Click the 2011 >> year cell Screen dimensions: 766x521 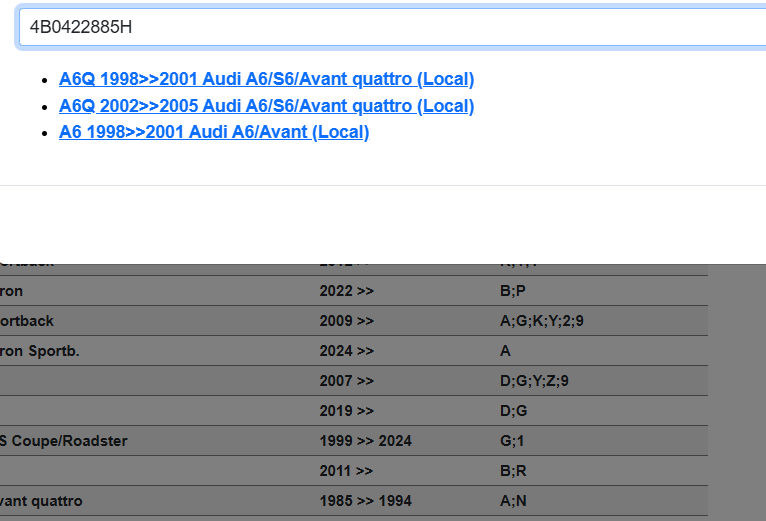(x=346, y=471)
